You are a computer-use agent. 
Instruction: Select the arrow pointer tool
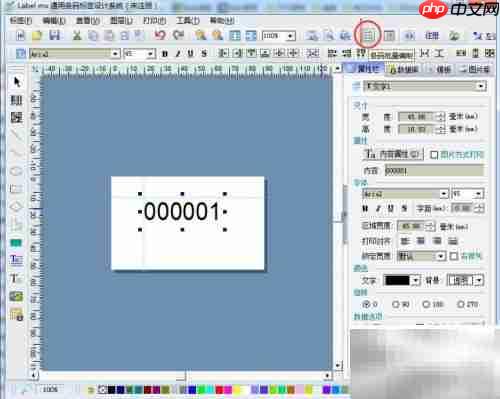coord(17,82)
